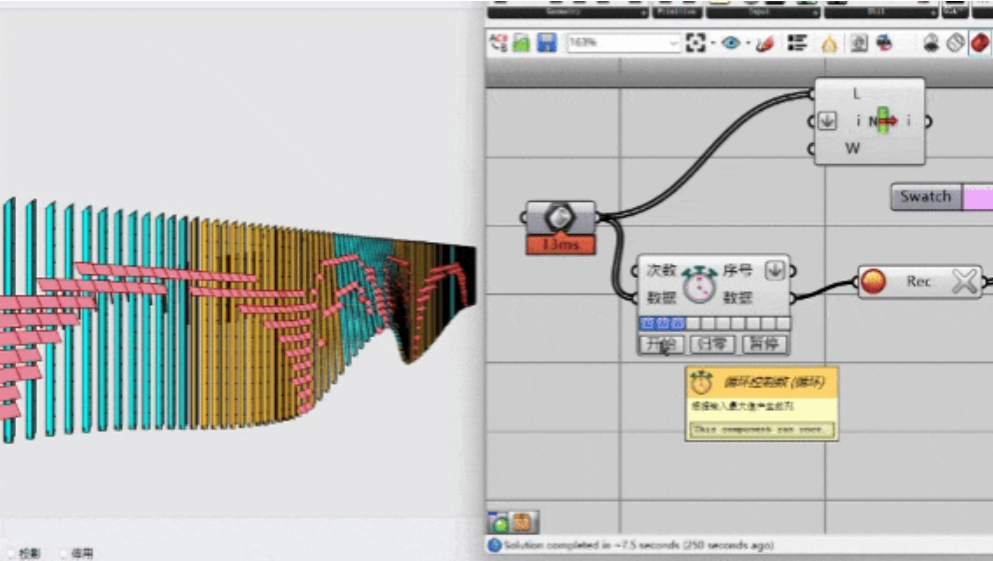Click the green open file icon
The width and height of the screenshot is (993, 561).
coord(522,43)
